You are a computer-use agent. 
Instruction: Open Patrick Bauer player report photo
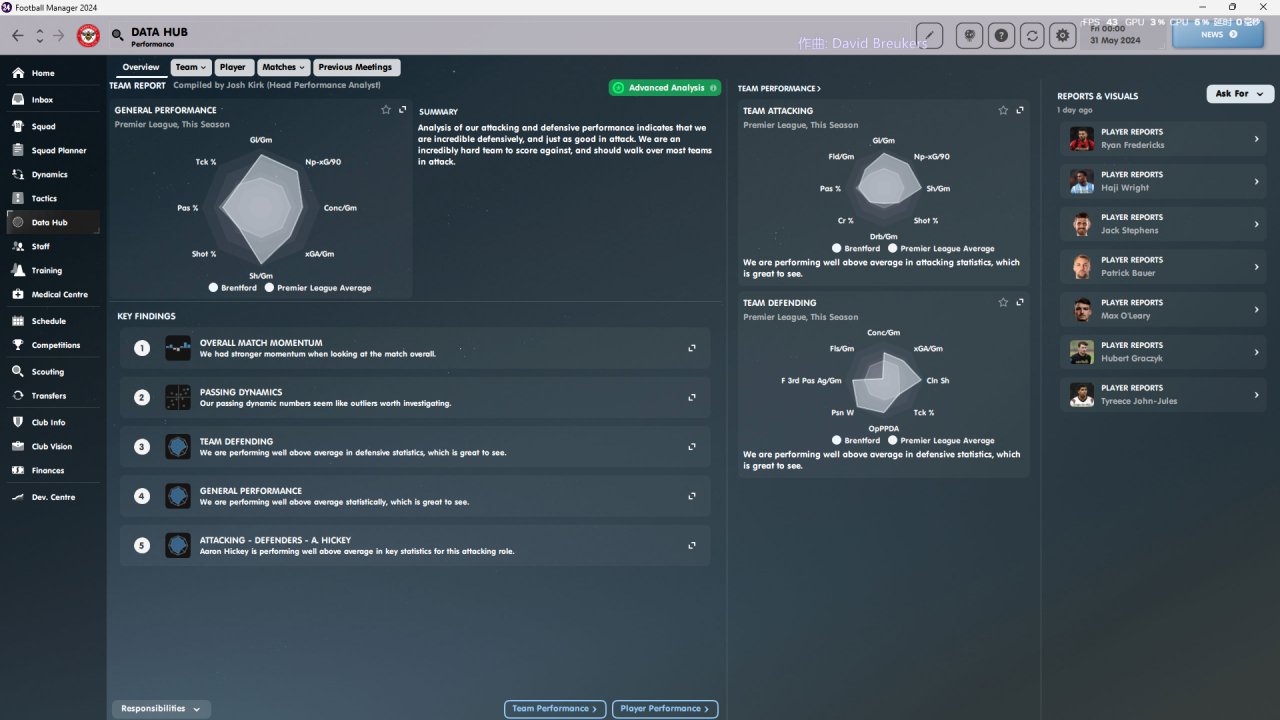point(1081,267)
